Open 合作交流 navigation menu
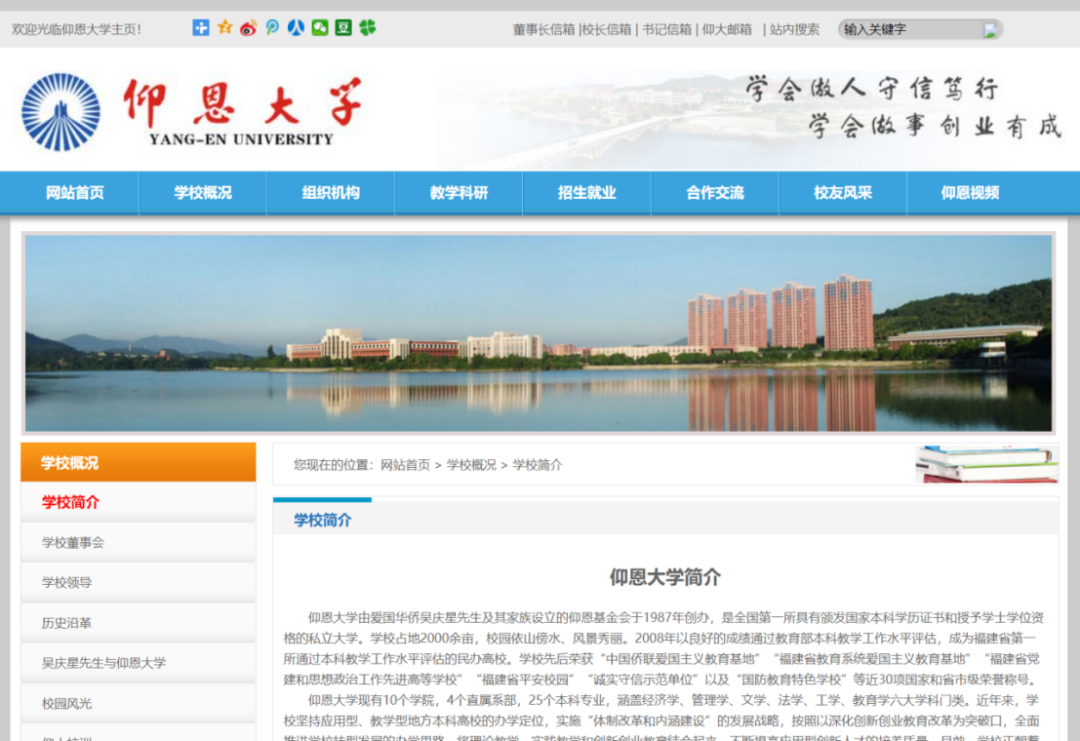 715,193
